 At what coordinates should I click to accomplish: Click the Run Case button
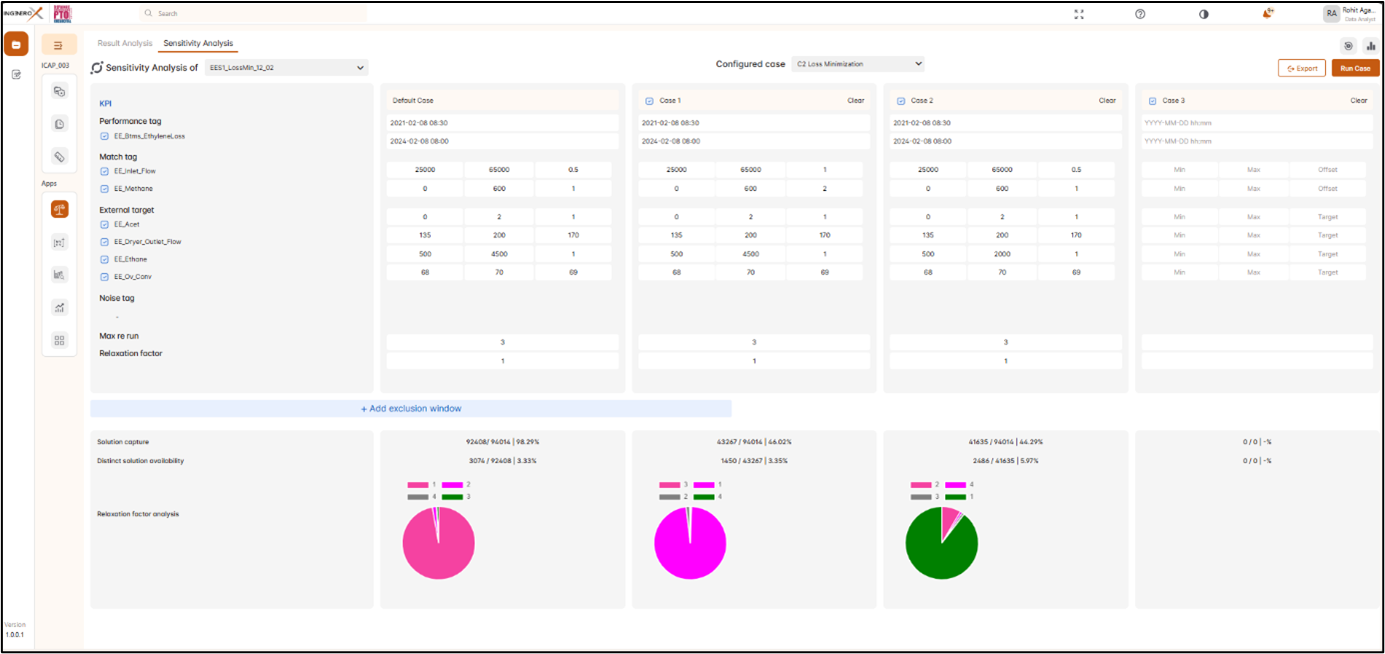tap(1355, 68)
